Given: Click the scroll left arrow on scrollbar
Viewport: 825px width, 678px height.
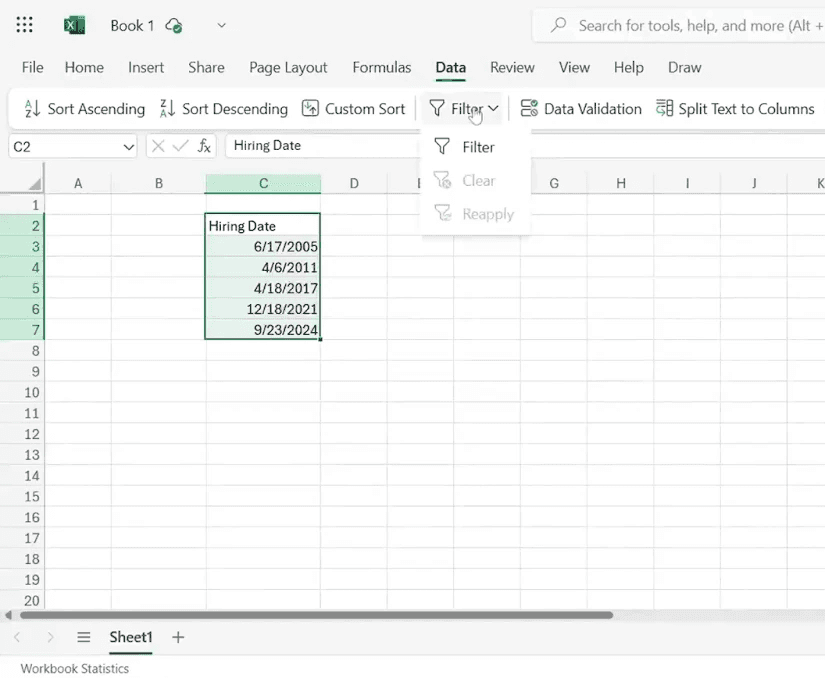Looking at the screenshot, I should (8, 615).
